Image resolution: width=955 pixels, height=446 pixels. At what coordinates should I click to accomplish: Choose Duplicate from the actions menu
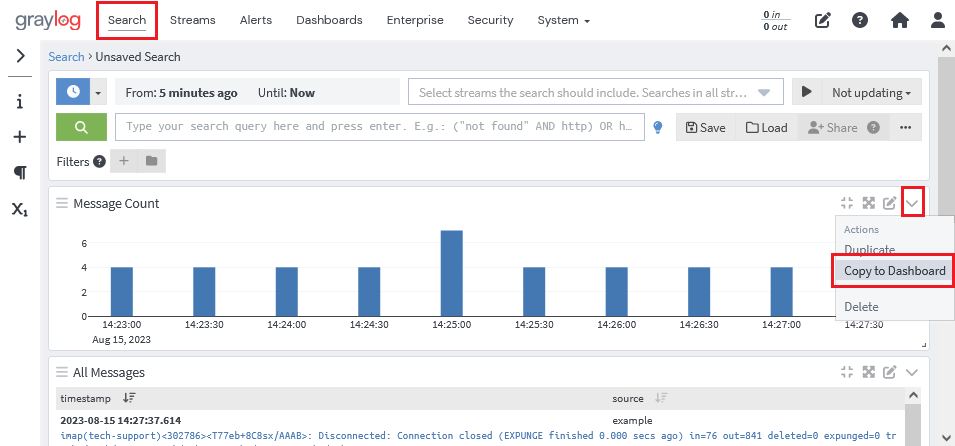pos(870,249)
